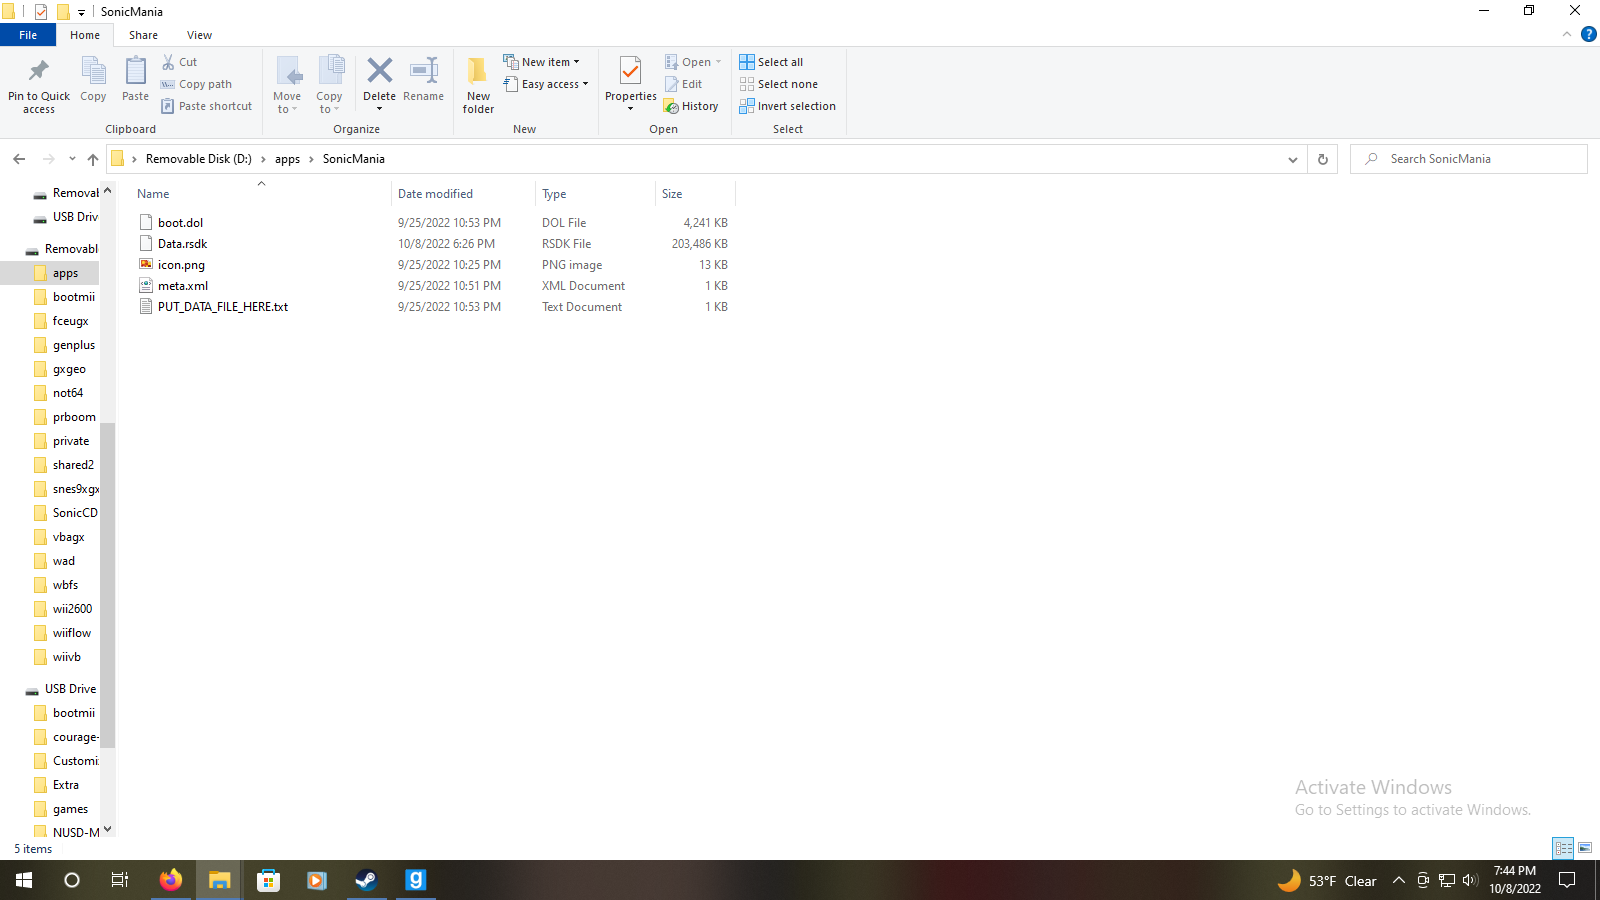
Task: Select the Data.rsdk file
Action: 182,244
